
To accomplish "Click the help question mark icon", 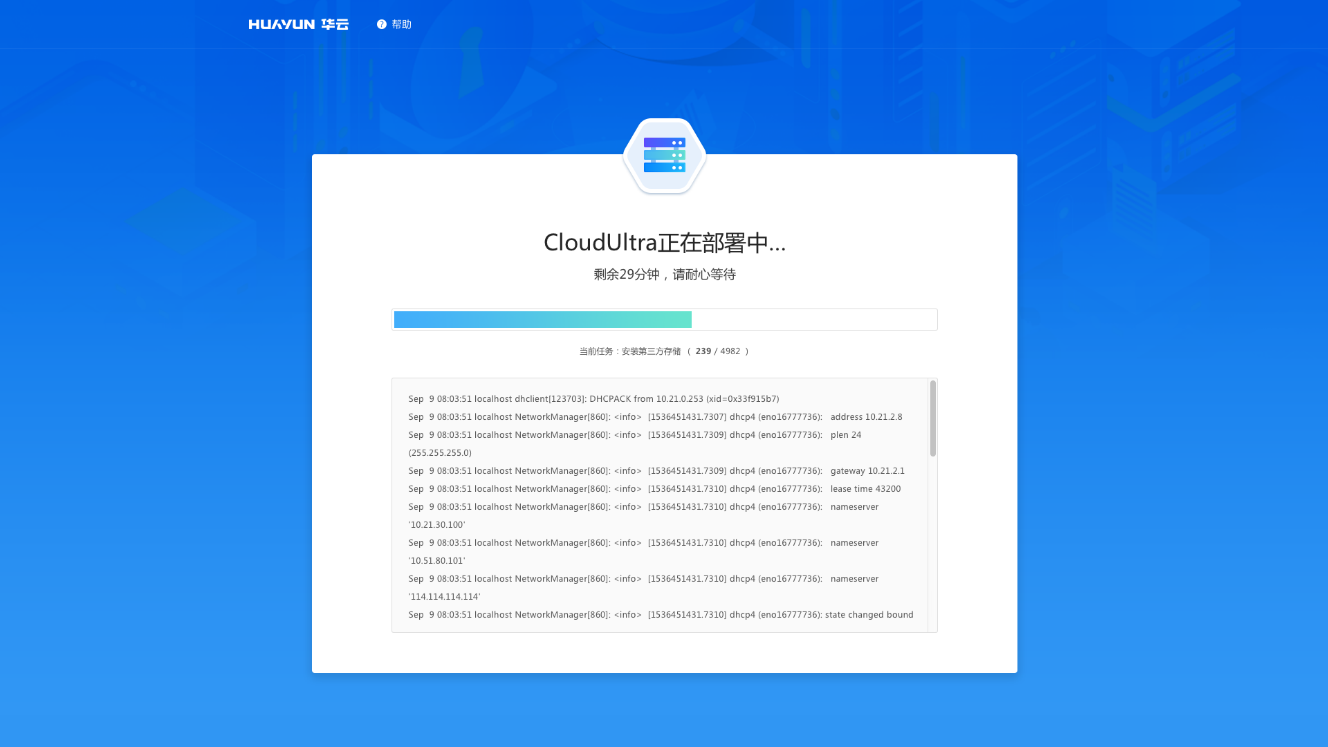I will coord(382,24).
